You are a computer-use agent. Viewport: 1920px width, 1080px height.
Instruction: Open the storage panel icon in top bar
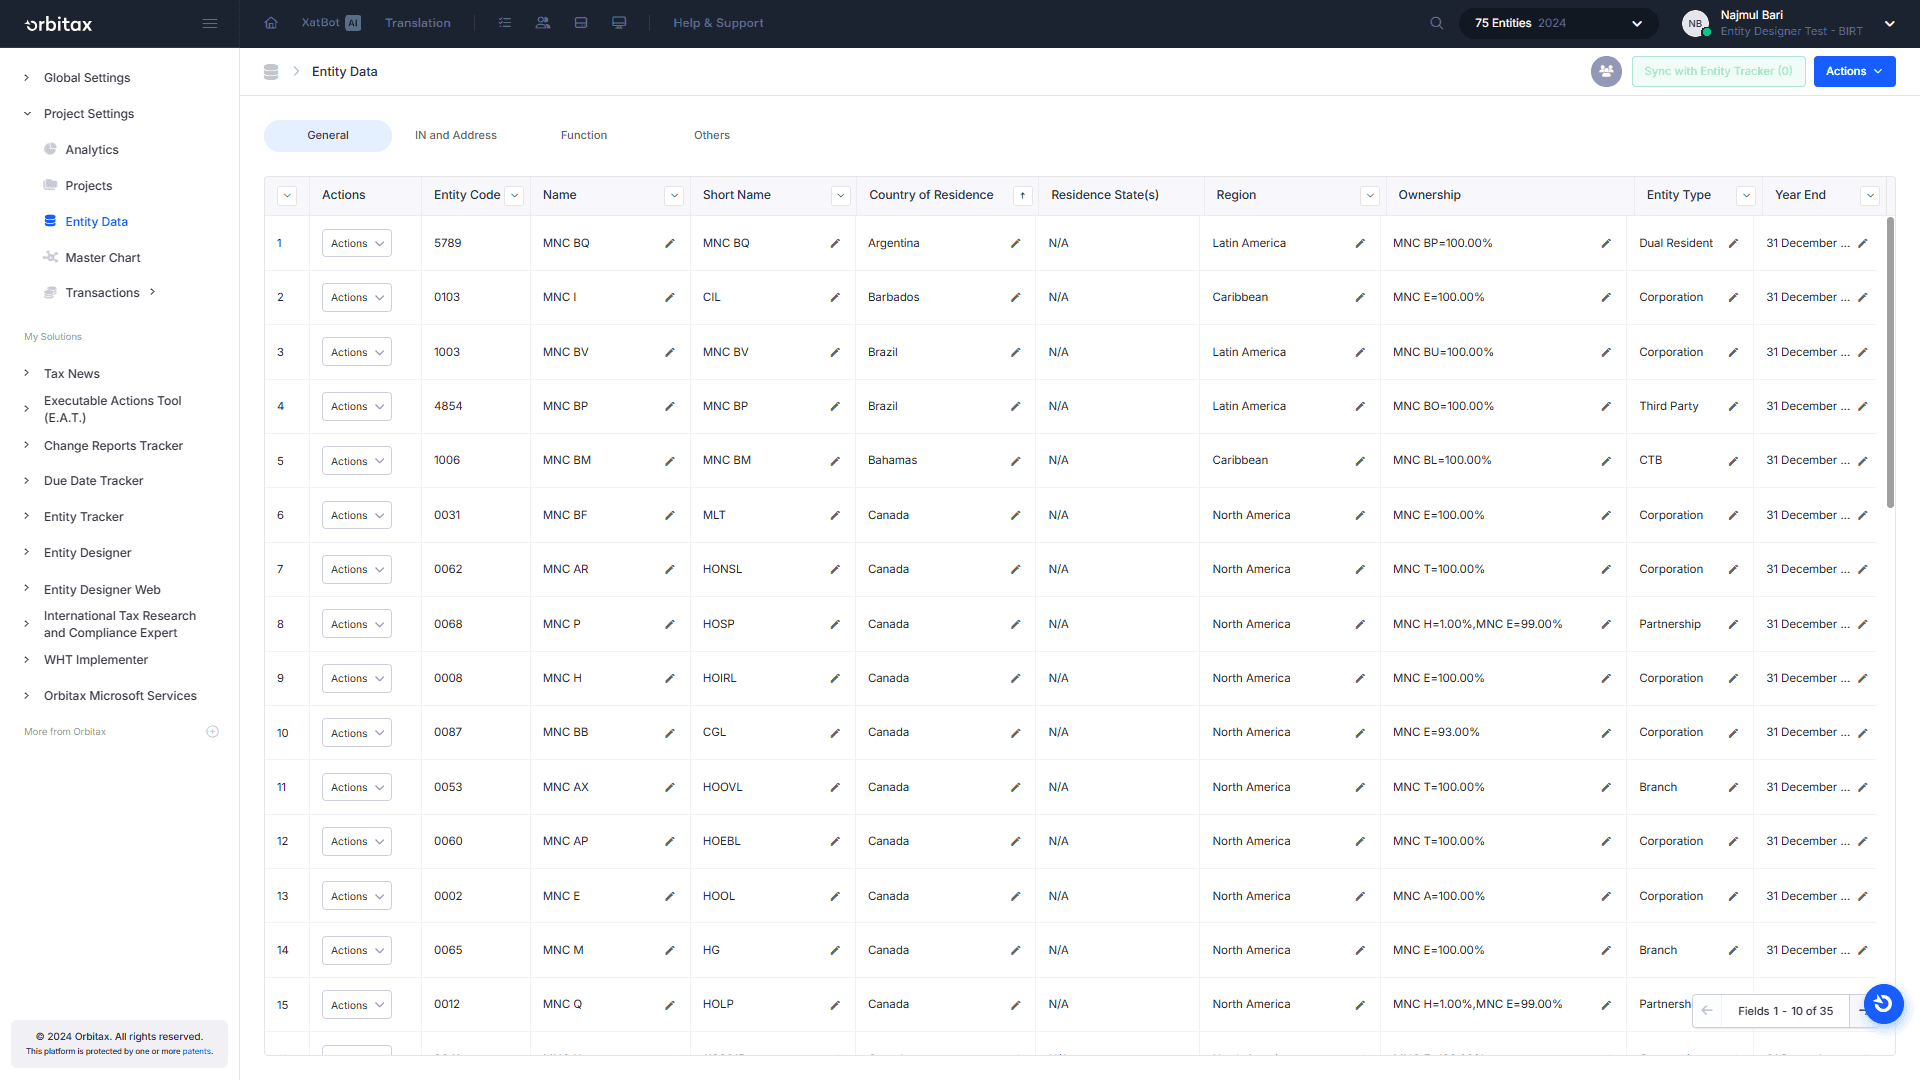[581, 23]
